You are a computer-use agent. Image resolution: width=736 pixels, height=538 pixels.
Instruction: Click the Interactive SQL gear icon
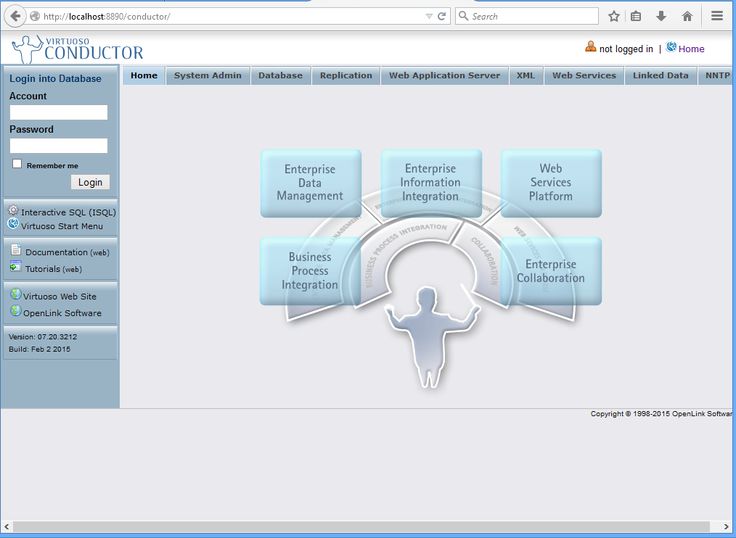pyautogui.click(x=14, y=210)
